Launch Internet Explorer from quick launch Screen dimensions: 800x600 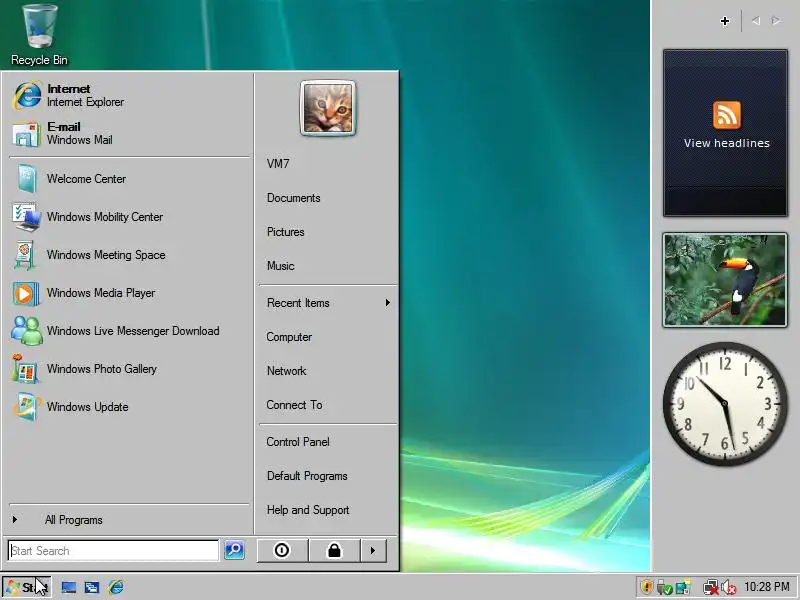pyautogui.click(x=116, y=587)
